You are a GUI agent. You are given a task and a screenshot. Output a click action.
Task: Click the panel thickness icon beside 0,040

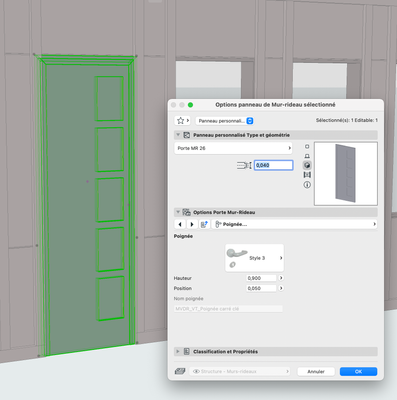(244, 165)
